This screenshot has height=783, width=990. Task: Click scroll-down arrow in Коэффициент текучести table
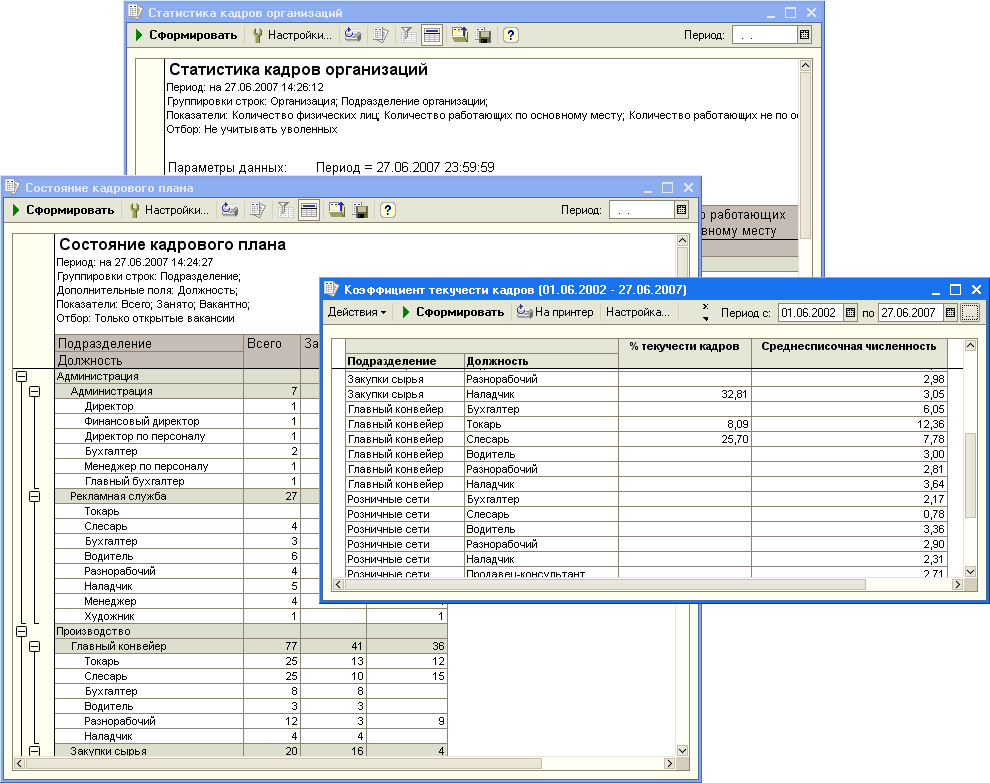[x=970, y=571]
